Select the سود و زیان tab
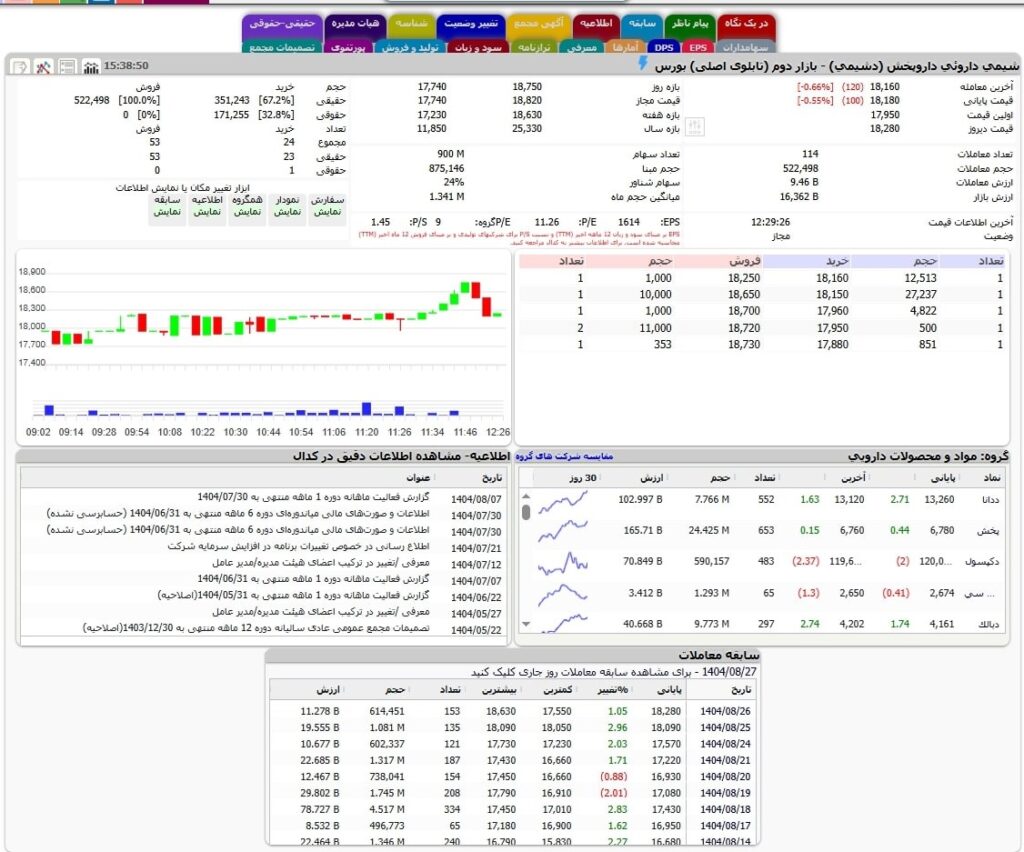This screenshot has height=852, width=1024. point(478,46)
